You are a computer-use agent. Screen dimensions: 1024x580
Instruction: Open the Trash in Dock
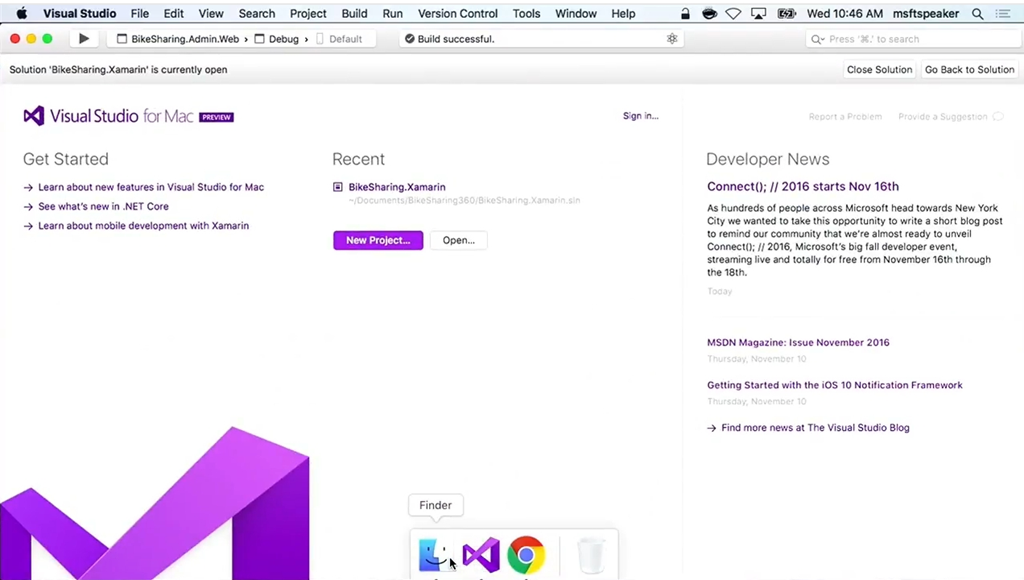coord(591,555)
